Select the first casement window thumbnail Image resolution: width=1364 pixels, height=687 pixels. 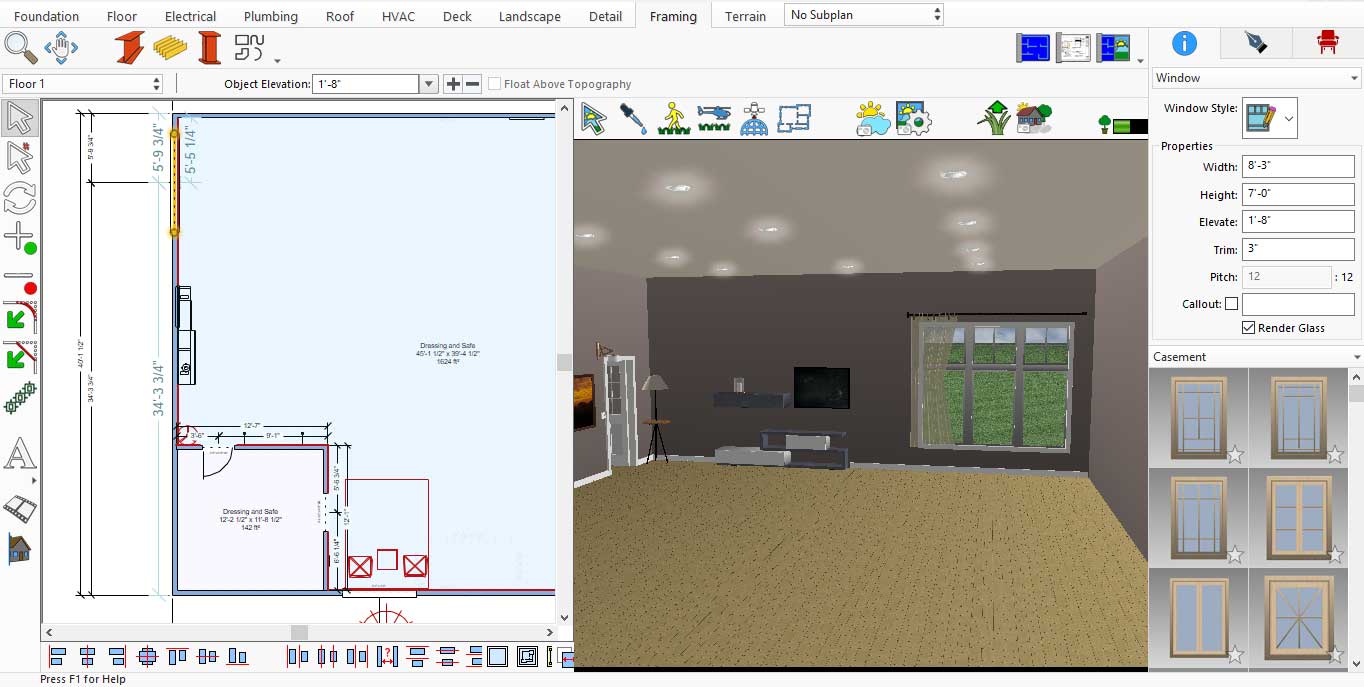coord(1198,416)
